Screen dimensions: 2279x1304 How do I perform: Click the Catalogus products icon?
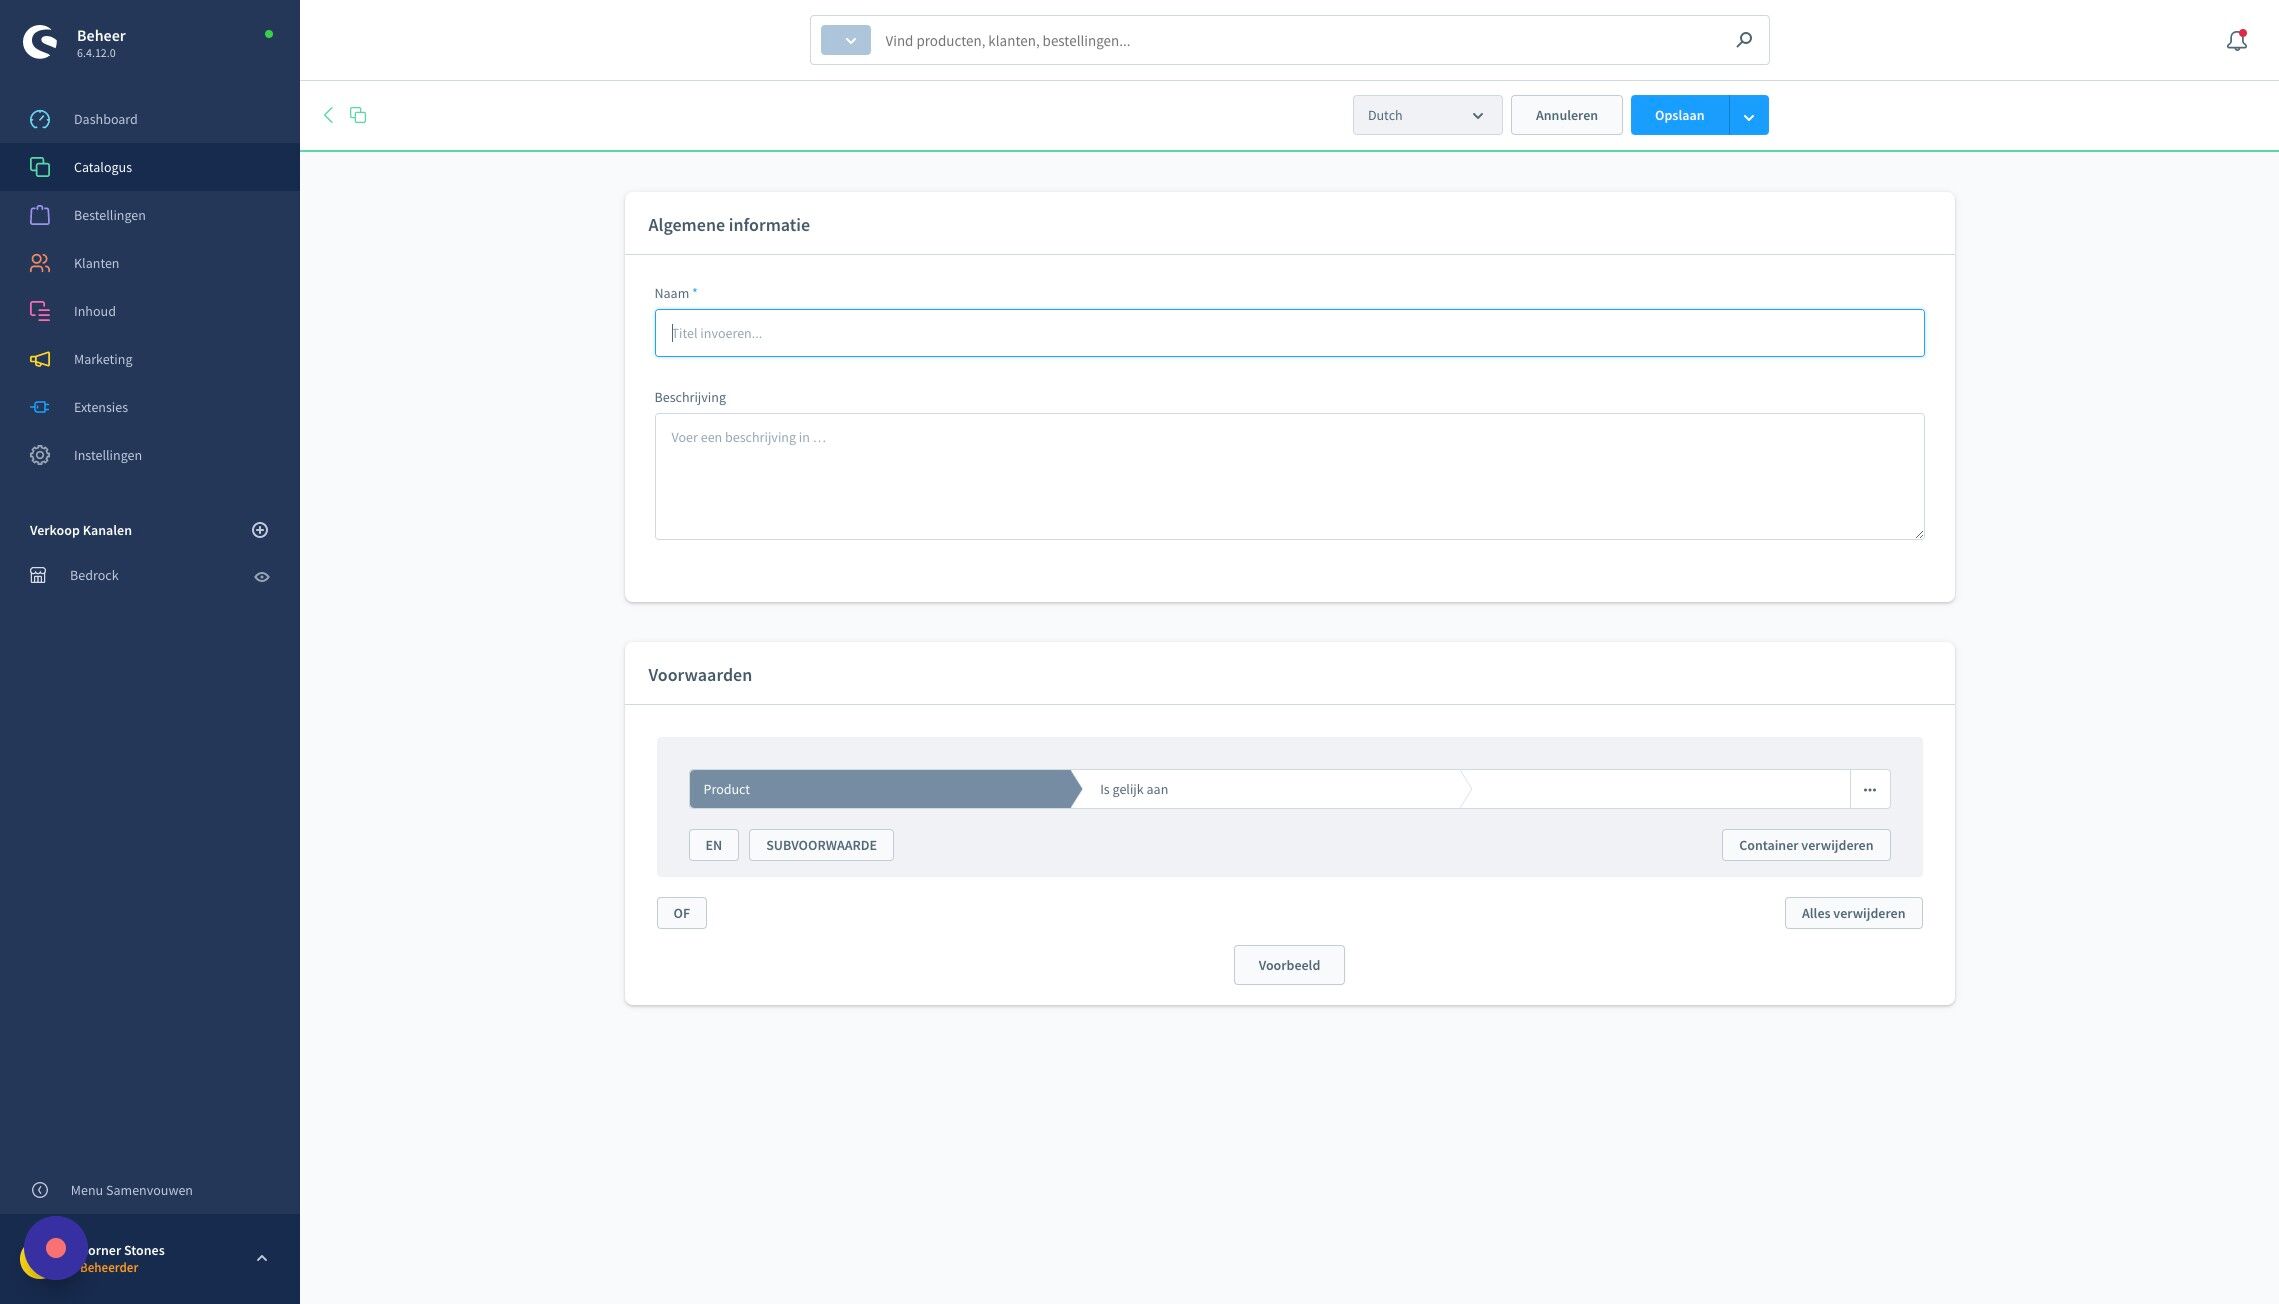(x=40, y=167)
